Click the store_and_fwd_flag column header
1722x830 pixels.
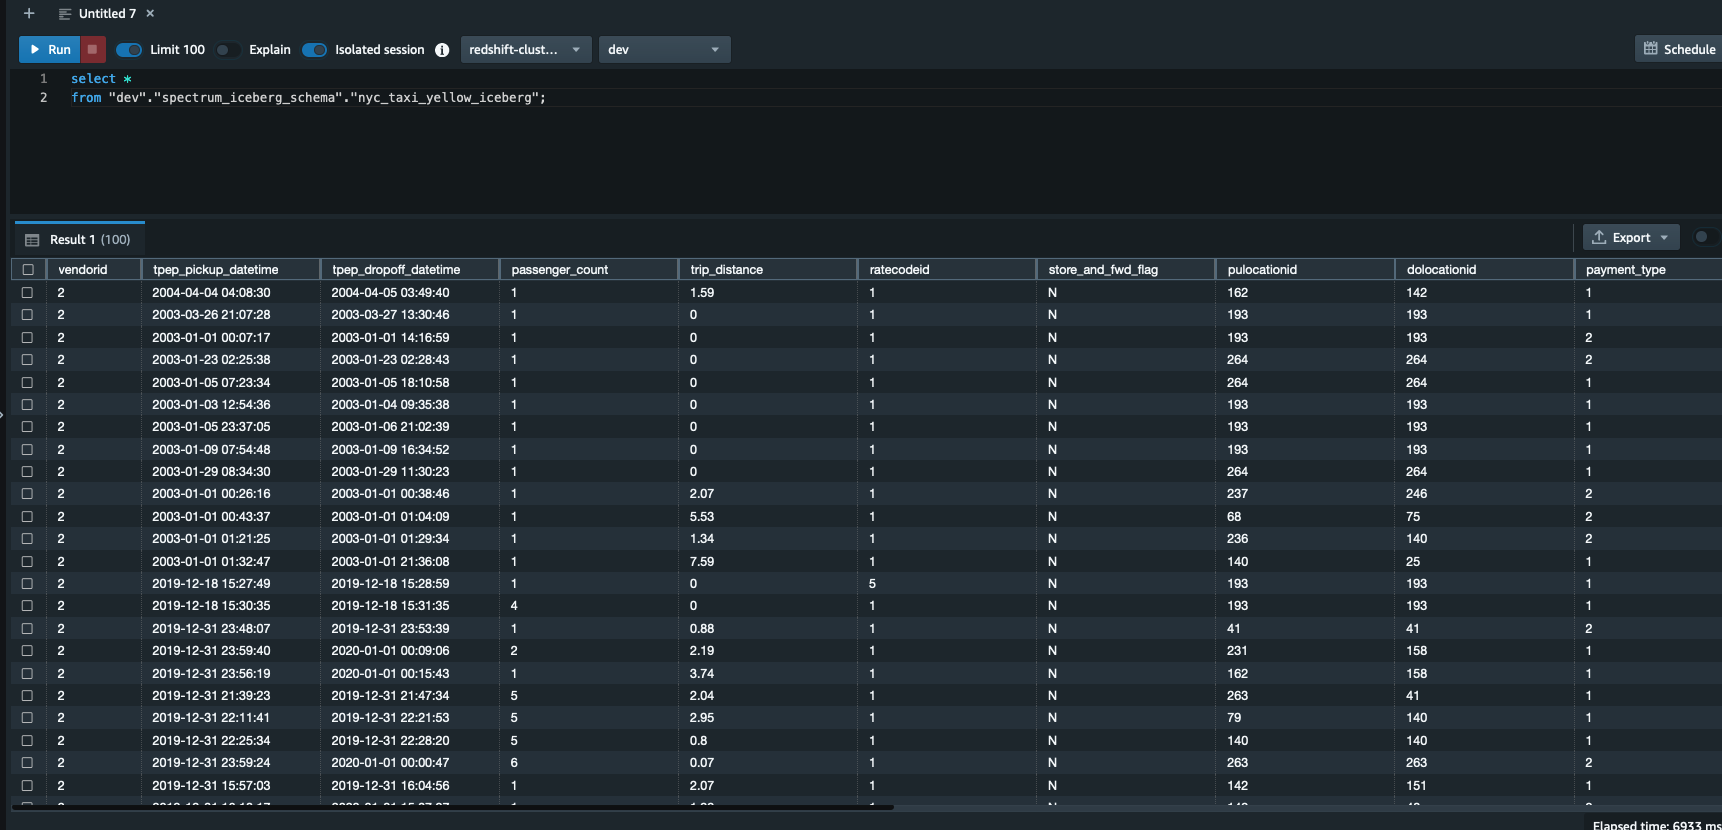tap(1126, 269)
